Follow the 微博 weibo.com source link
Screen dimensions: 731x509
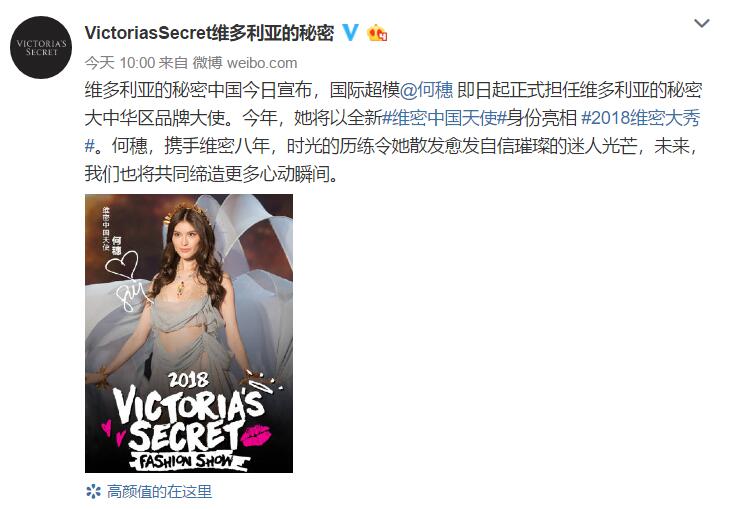coord(245,62)
